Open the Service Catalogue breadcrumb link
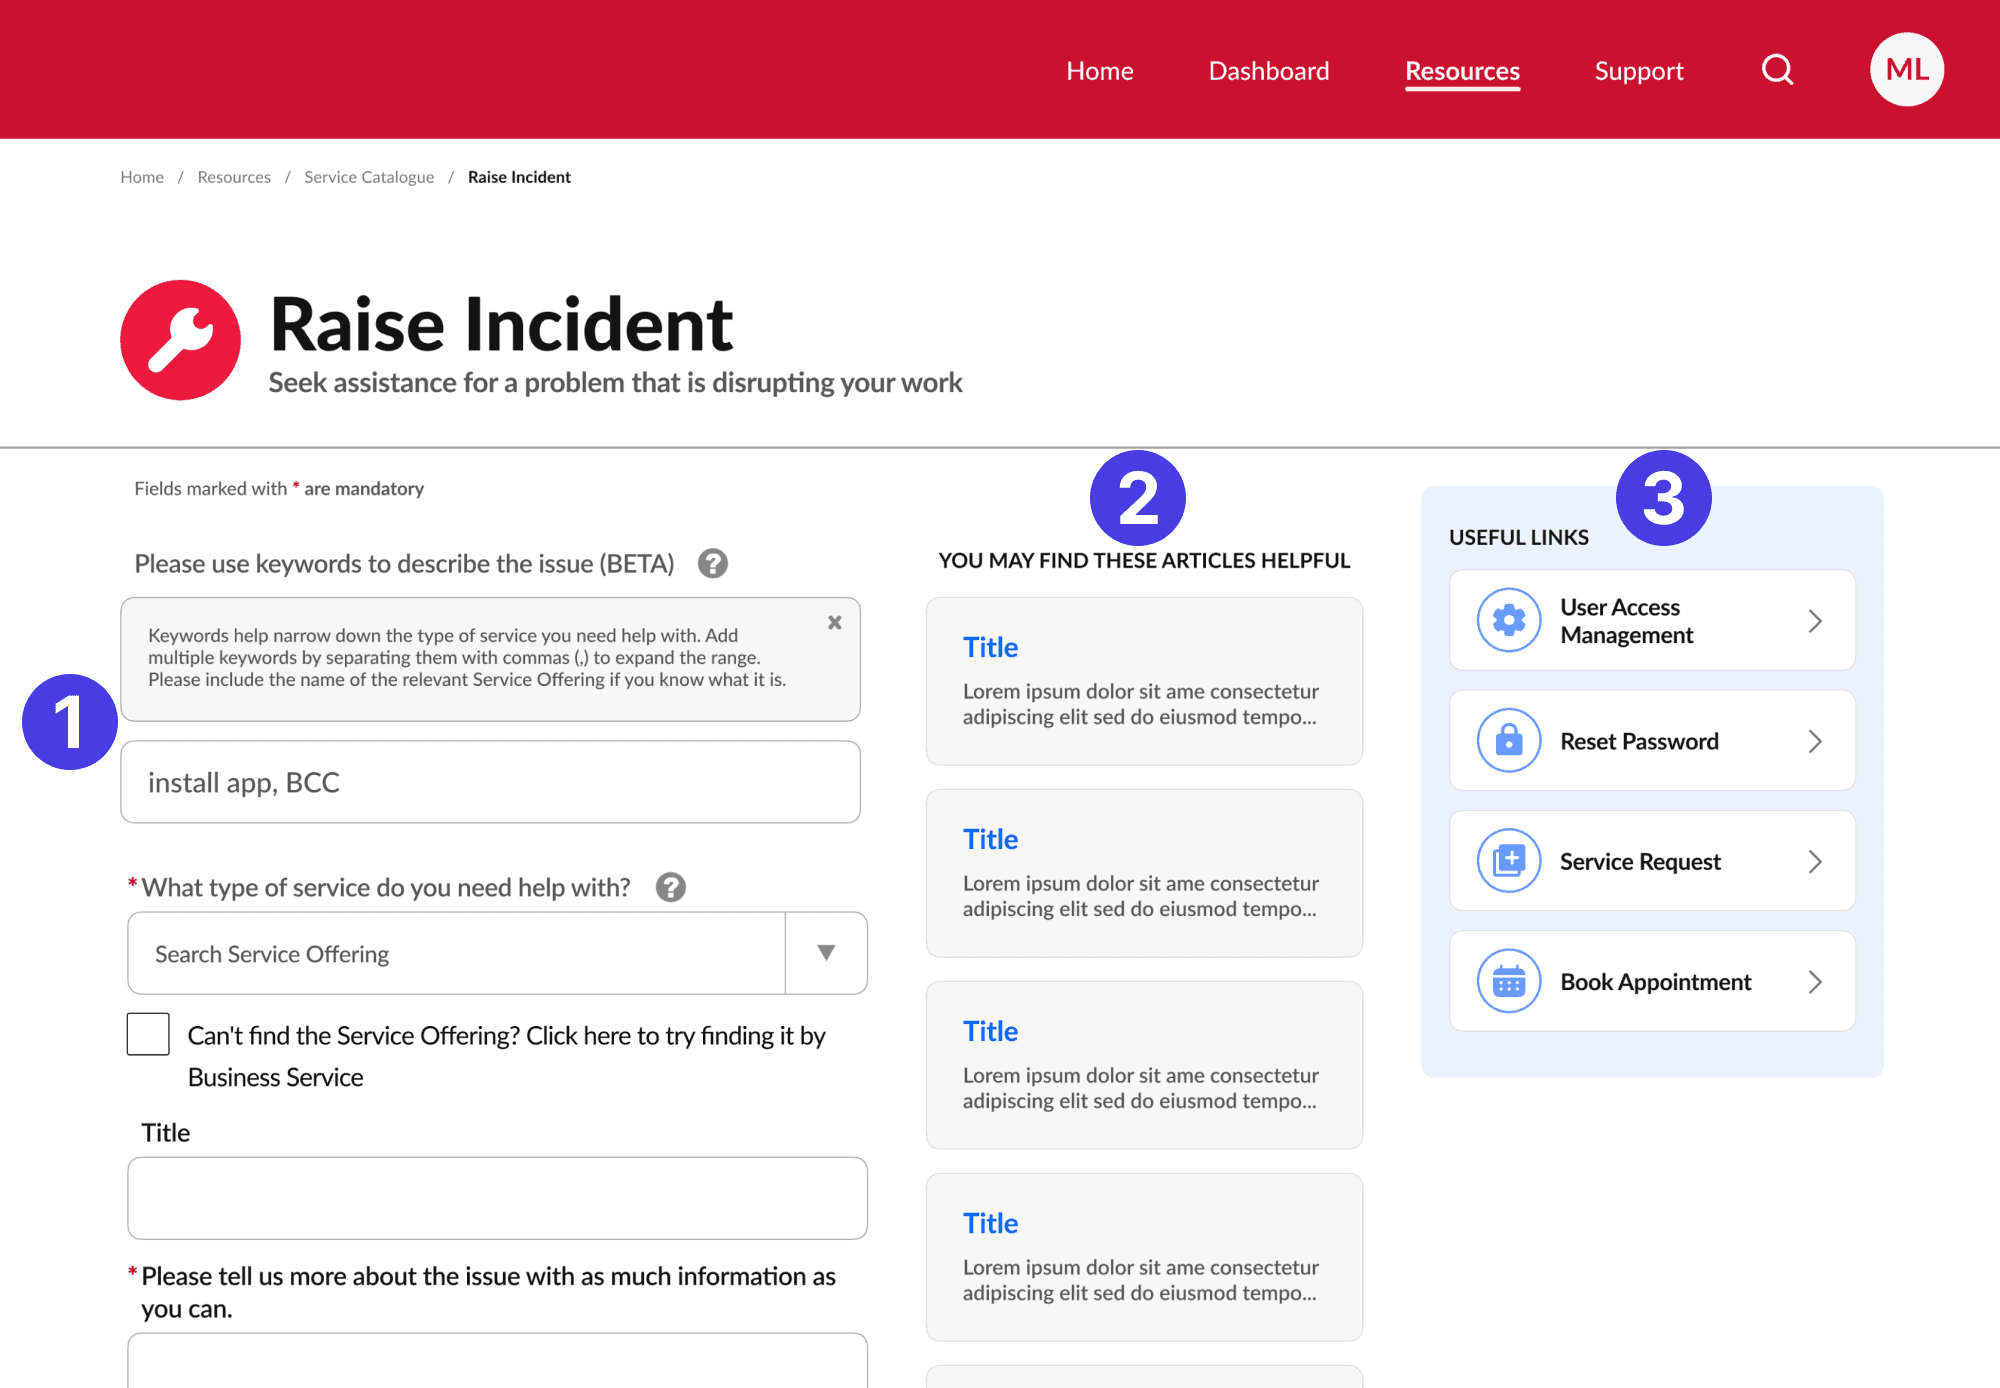 coord(369,177)
